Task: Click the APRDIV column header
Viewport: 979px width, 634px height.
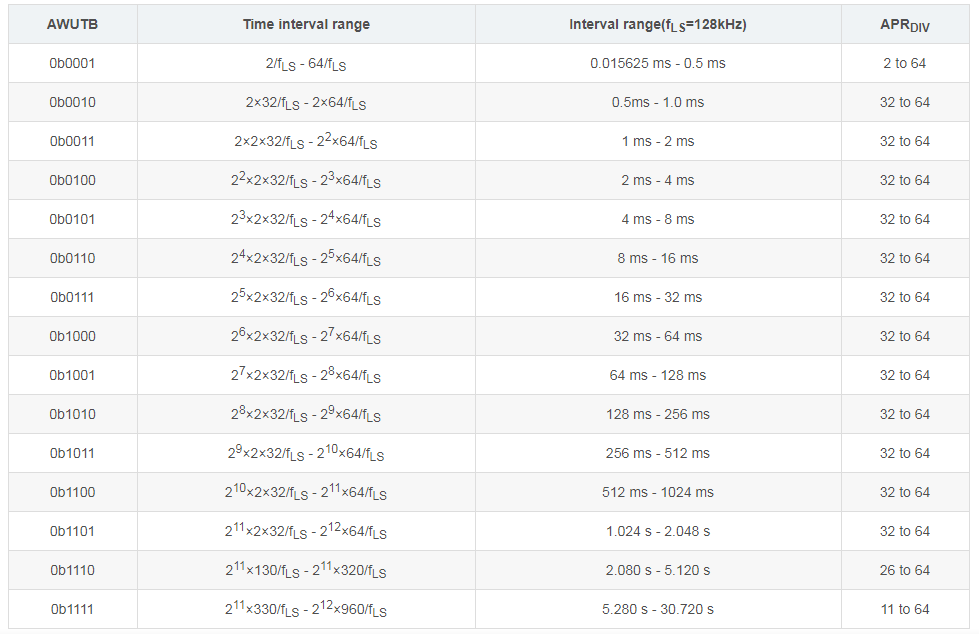Action: coord(904,24)
